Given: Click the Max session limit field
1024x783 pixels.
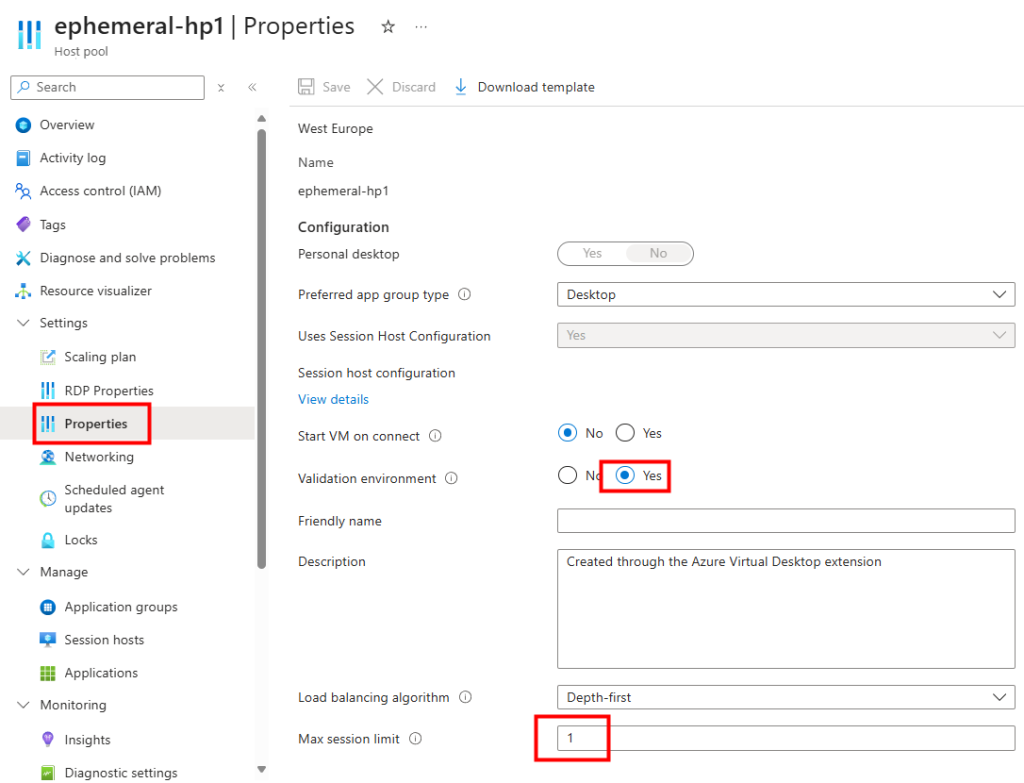Looking at the screenshot, I should click(786, 739).
